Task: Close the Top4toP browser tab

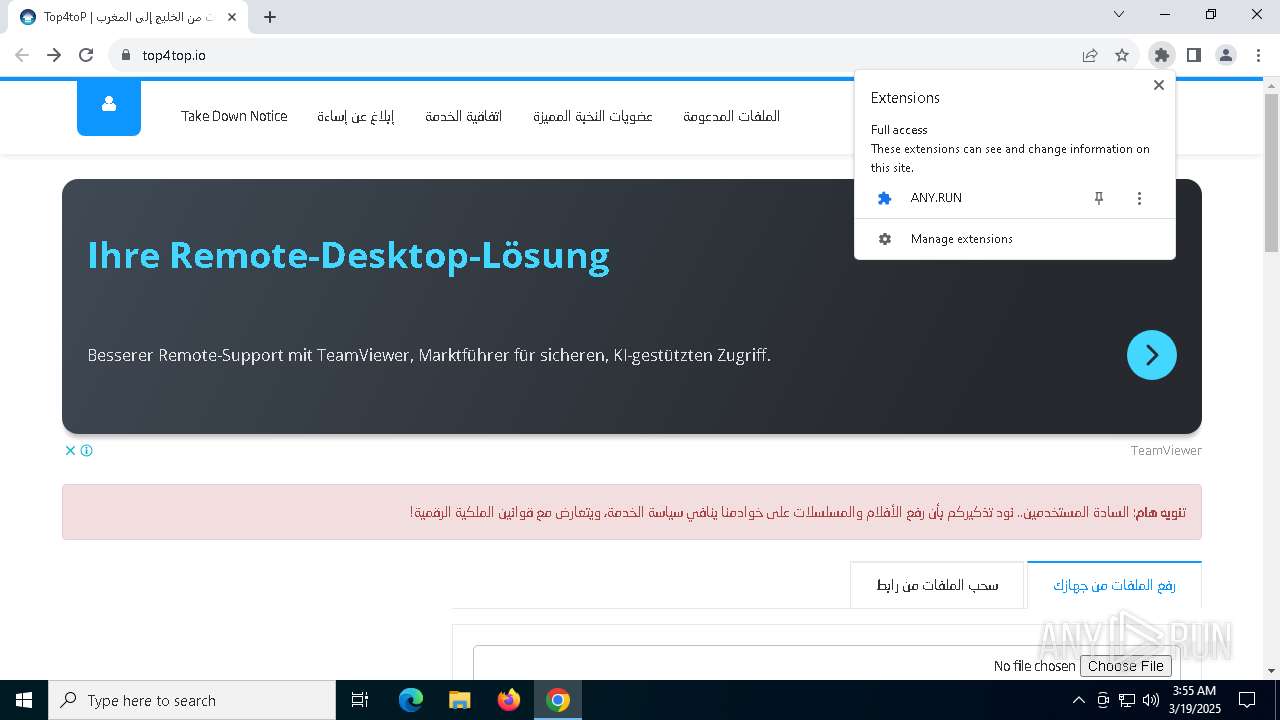Action: click(232, 17)
